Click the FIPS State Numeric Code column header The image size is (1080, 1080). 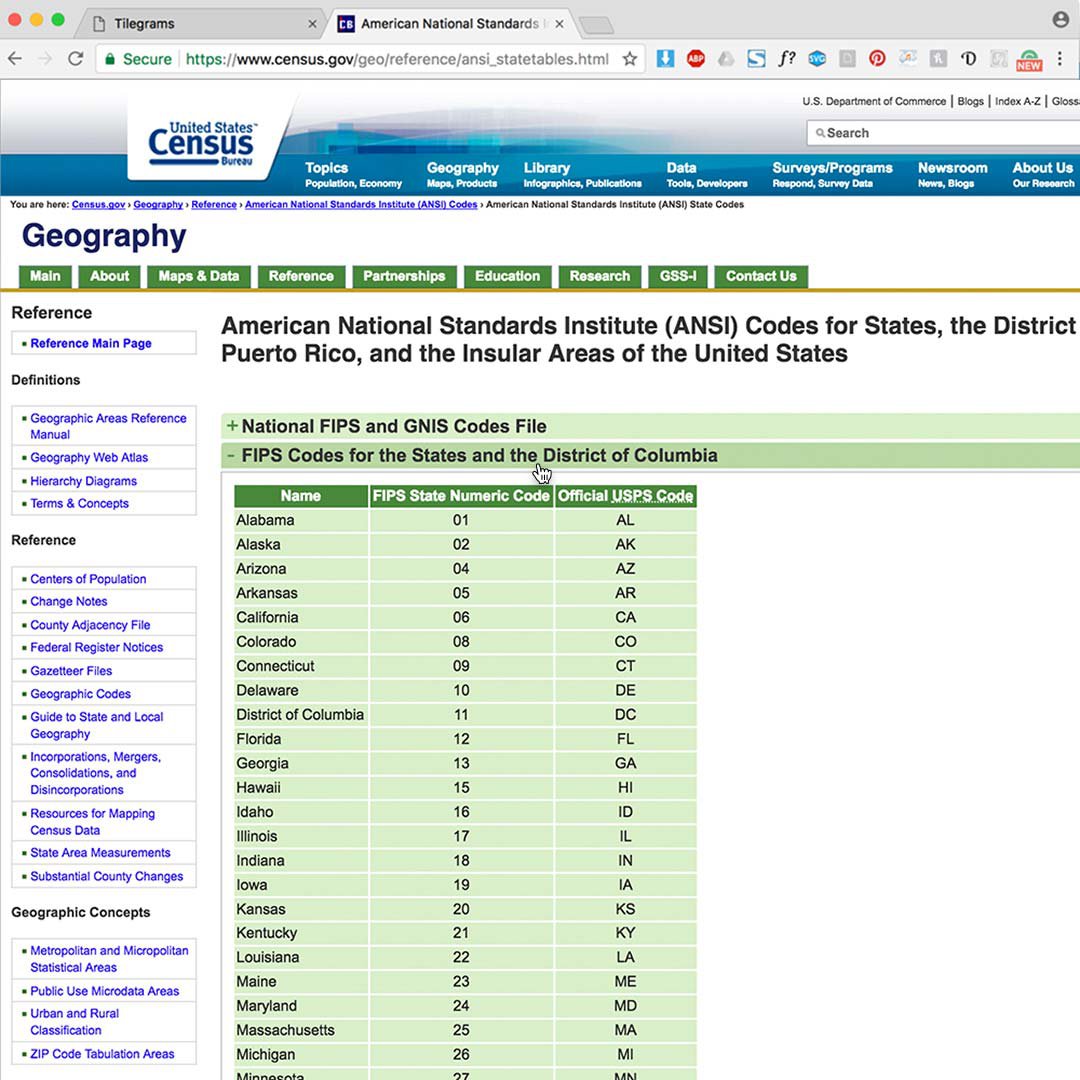coord(461,496)
